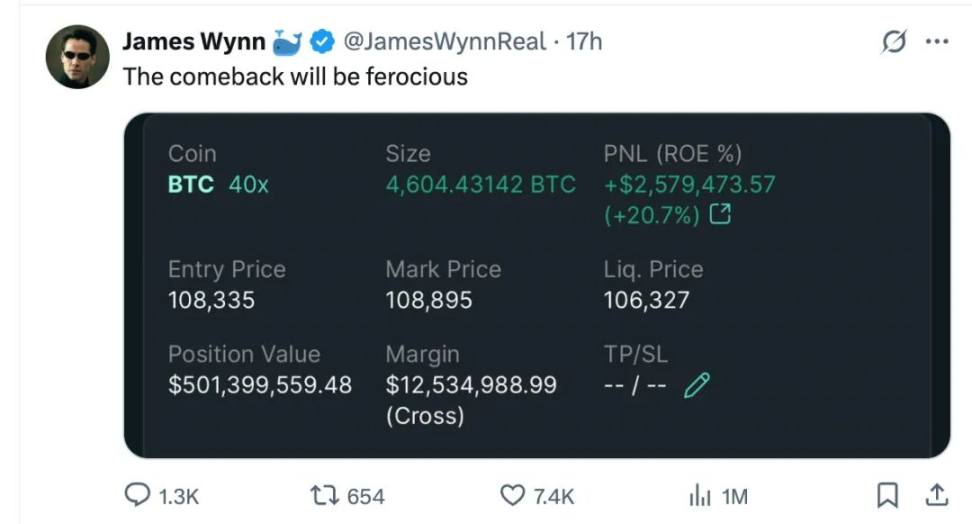Click the PNL external share icon

click(720, 215)
